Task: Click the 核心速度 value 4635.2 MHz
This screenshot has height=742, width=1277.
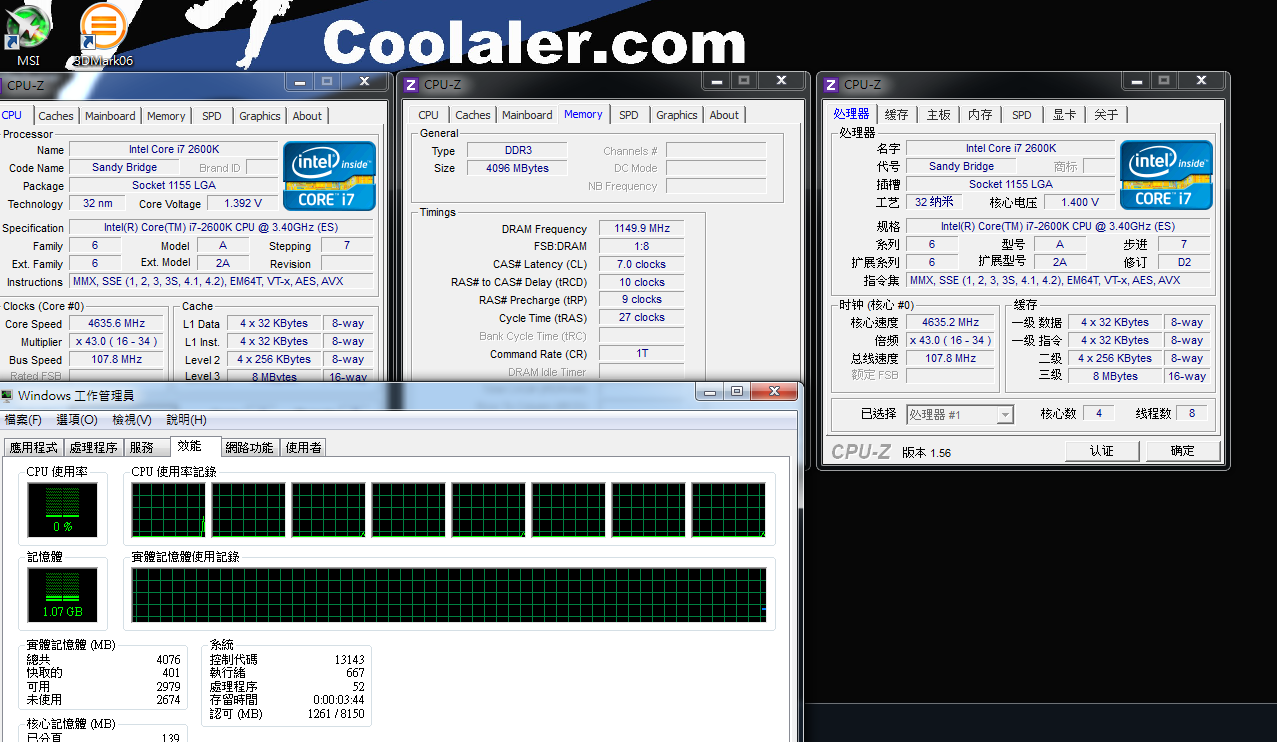Action: coord(950,322)
